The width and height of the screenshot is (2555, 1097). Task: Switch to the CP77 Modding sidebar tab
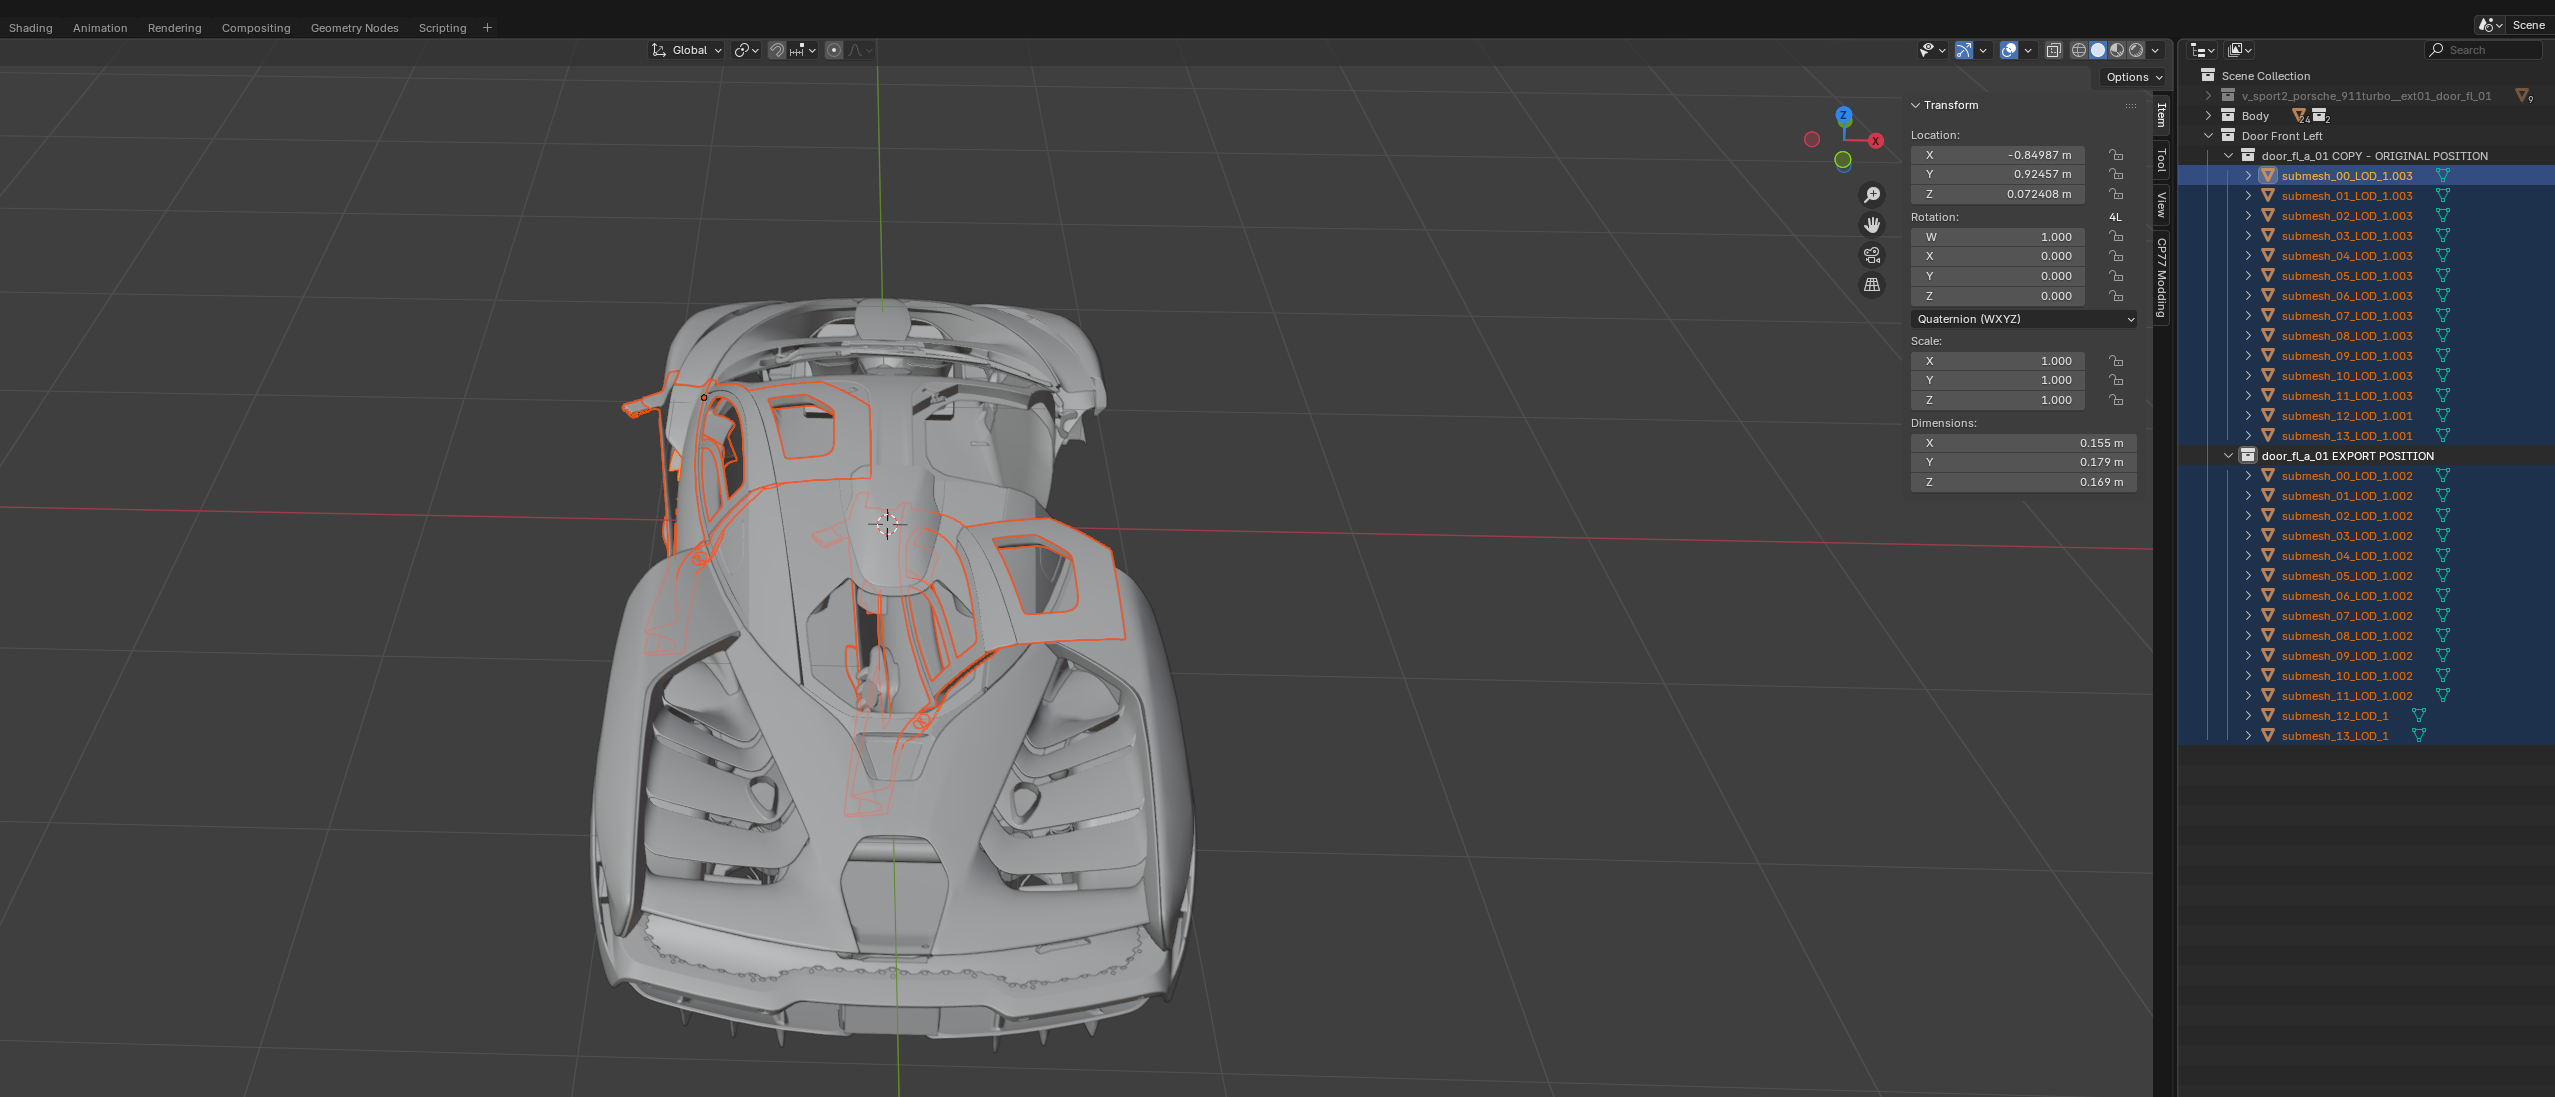pos(2162,277)
